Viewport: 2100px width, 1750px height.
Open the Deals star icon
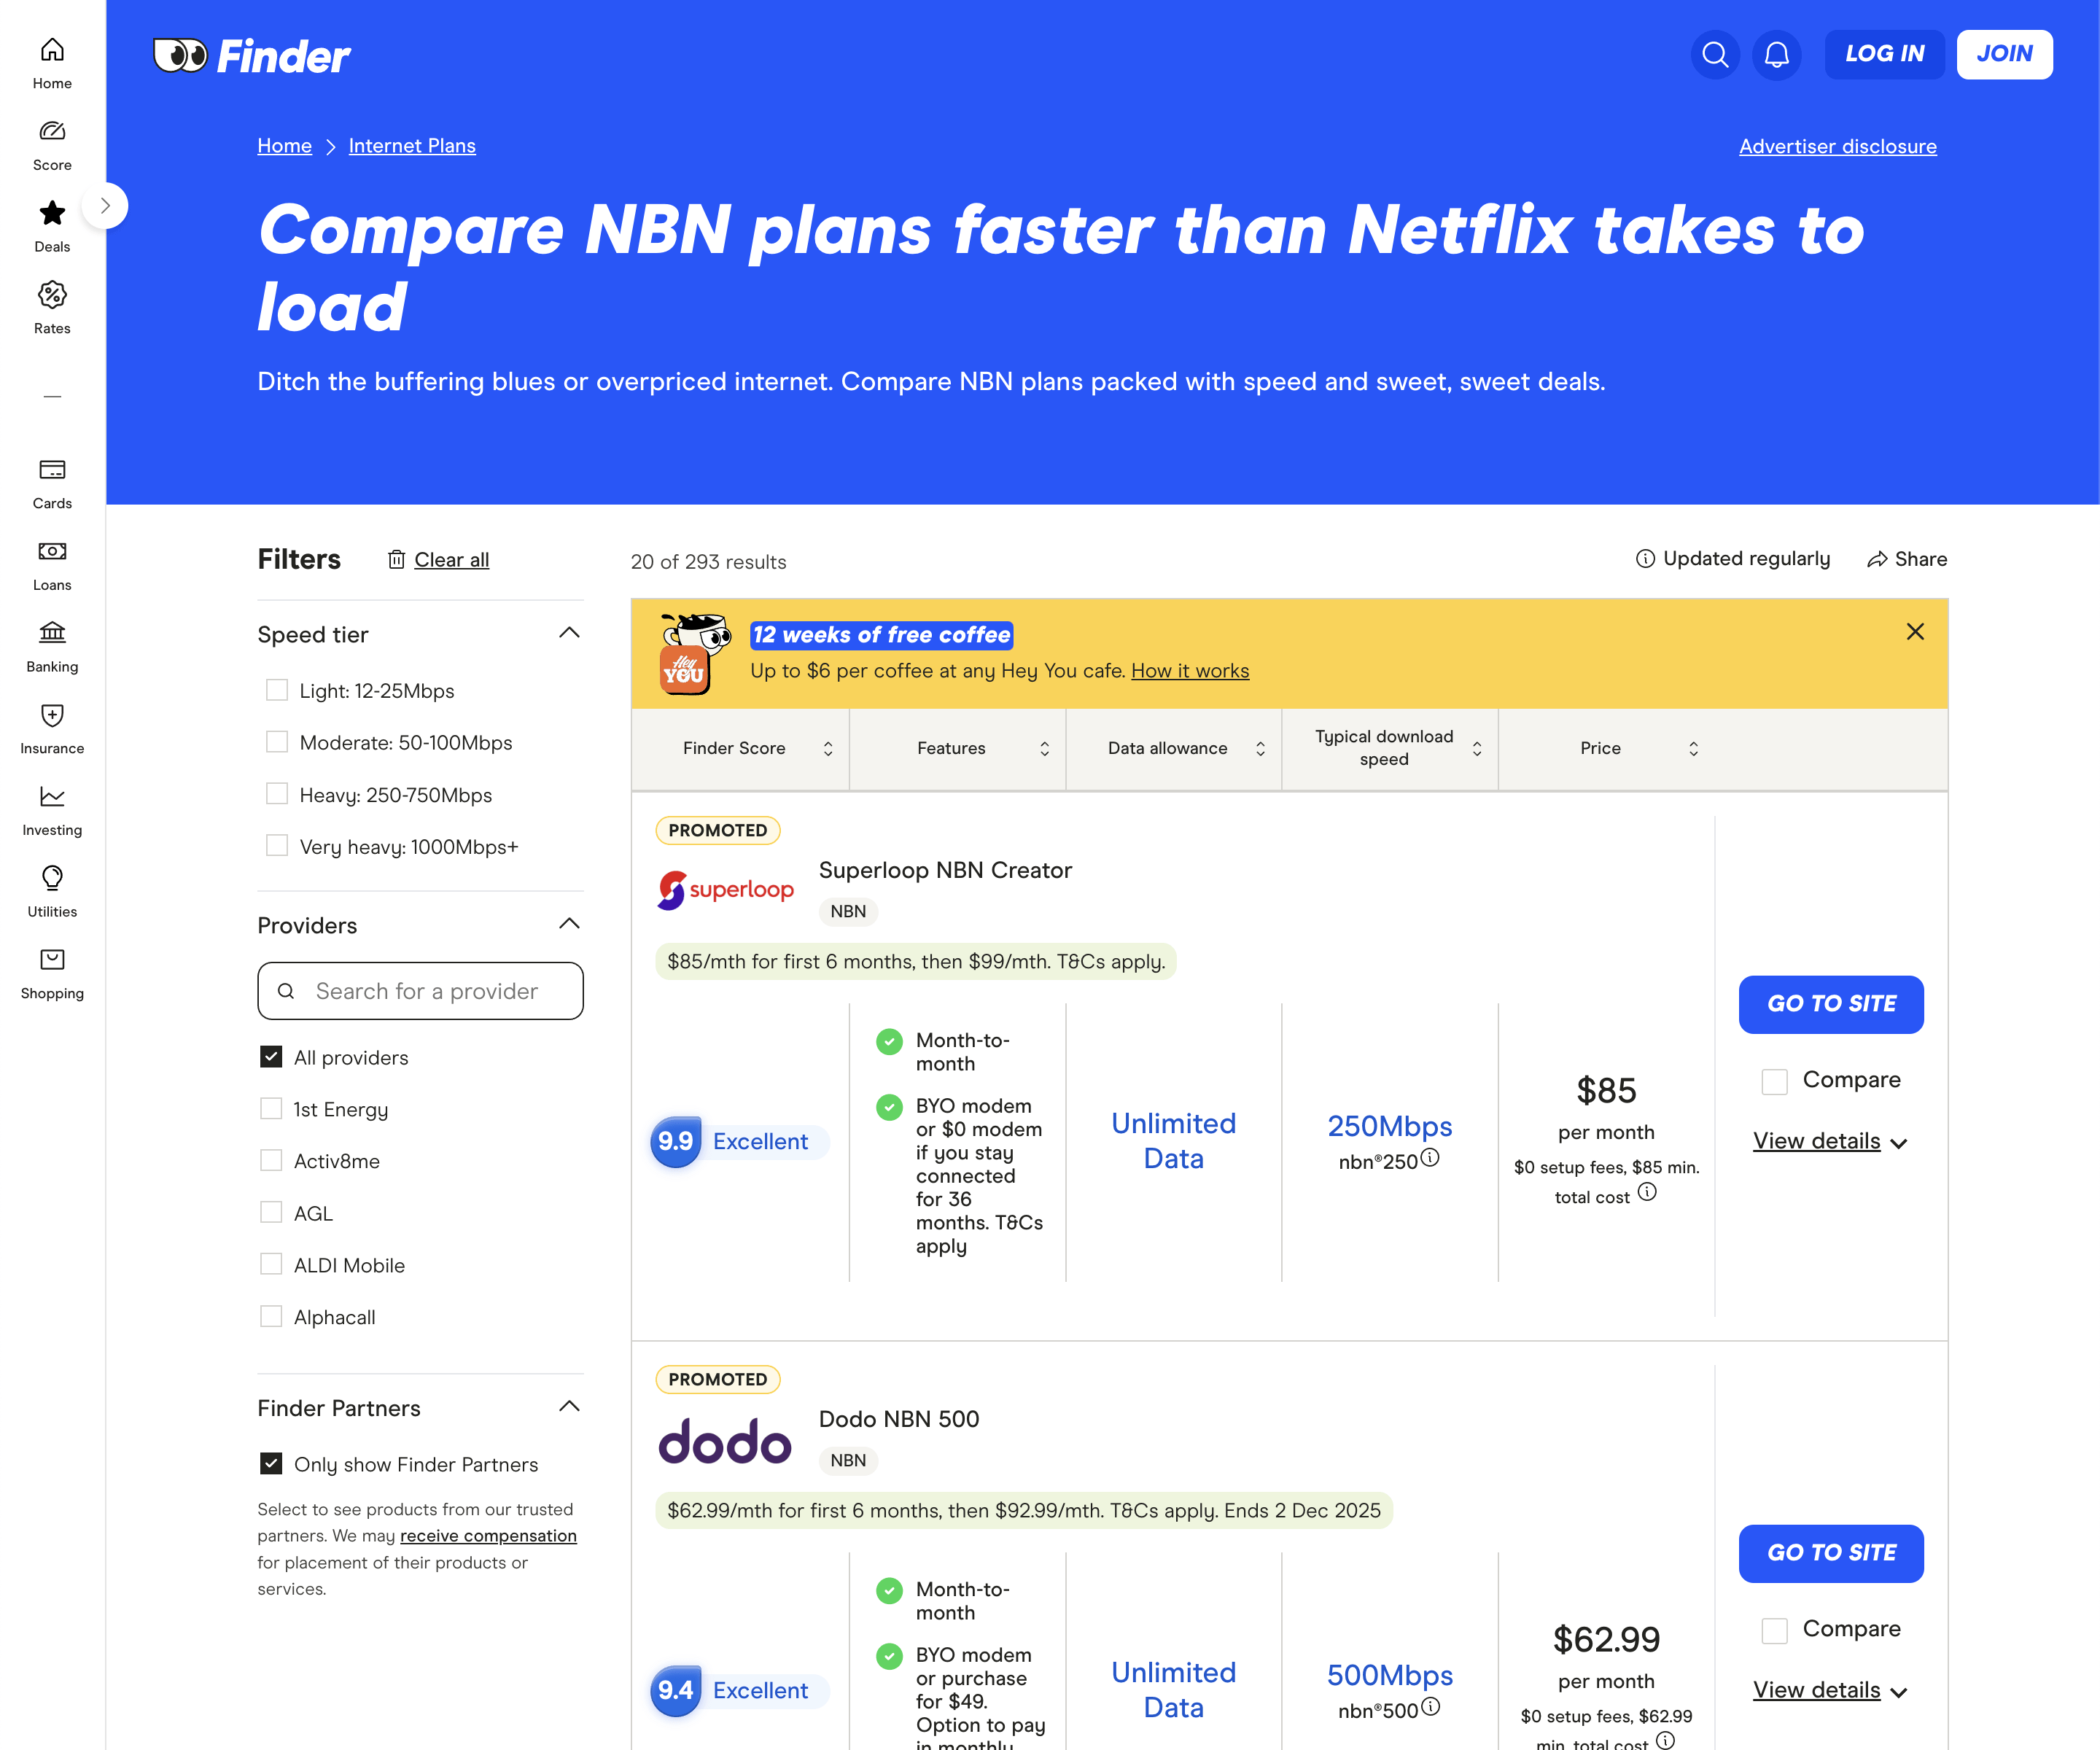(52, 213)
